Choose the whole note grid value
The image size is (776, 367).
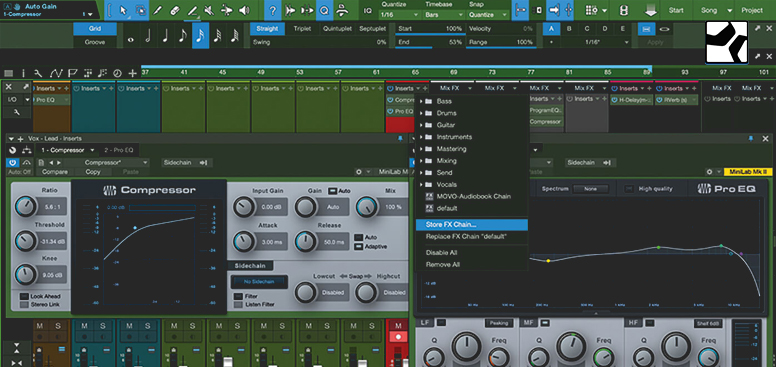coord(131,40)
